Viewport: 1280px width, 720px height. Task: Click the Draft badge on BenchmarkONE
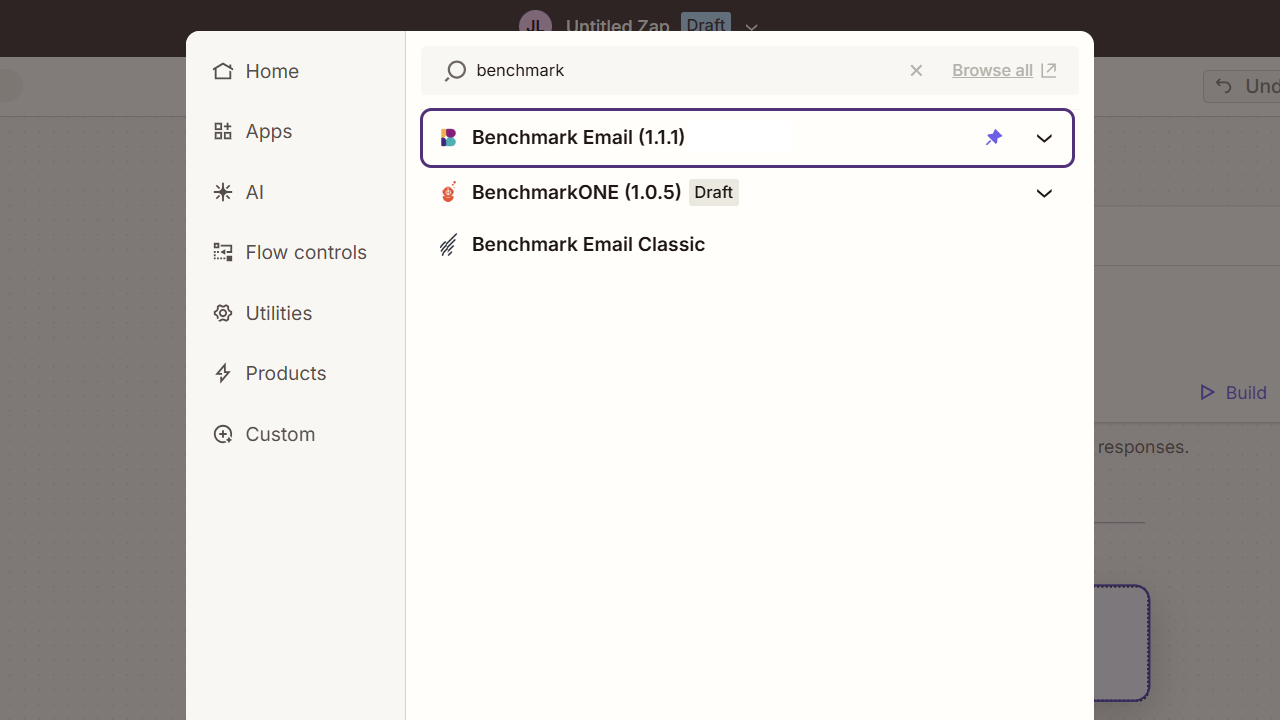point(714,192)
